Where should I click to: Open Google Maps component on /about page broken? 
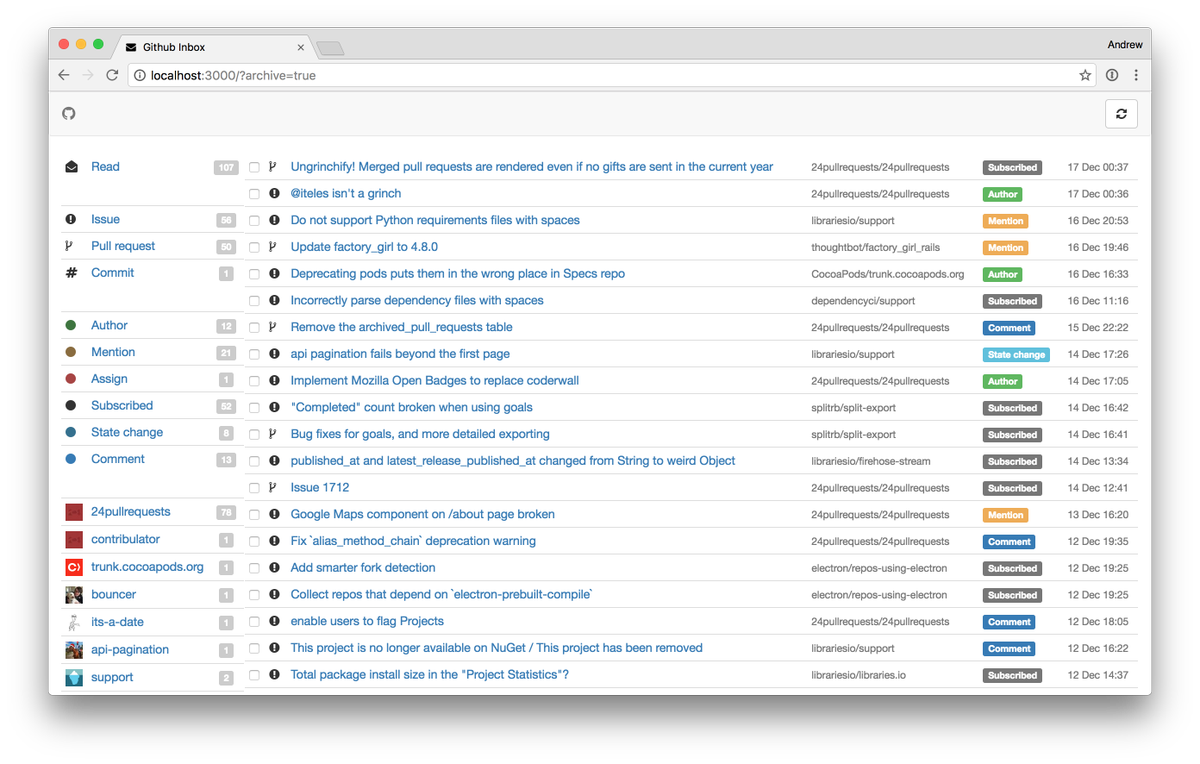point(422,514)
